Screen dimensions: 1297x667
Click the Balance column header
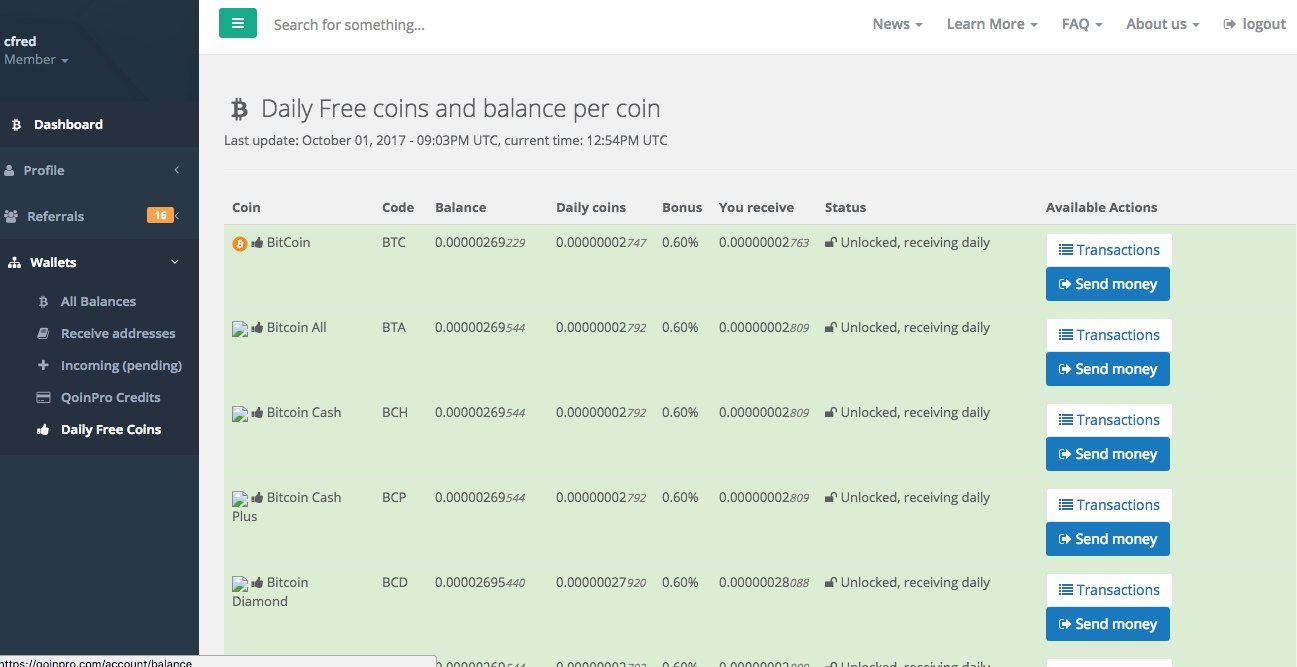(461, 208)
